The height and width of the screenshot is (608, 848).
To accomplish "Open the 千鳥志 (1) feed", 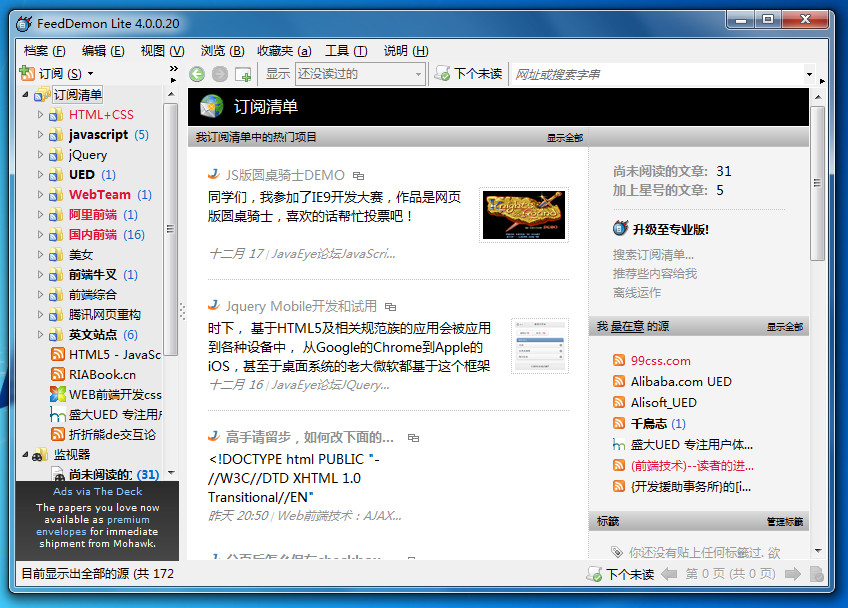I will pos(658,424).
